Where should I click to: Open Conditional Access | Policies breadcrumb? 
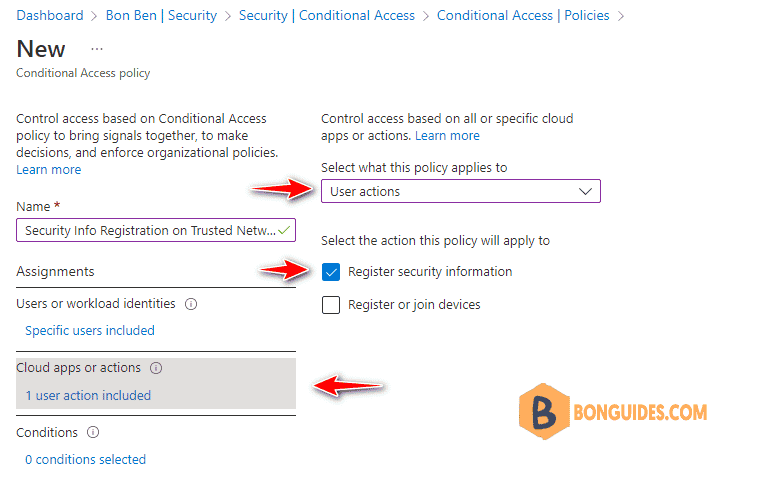coord(523,15)
